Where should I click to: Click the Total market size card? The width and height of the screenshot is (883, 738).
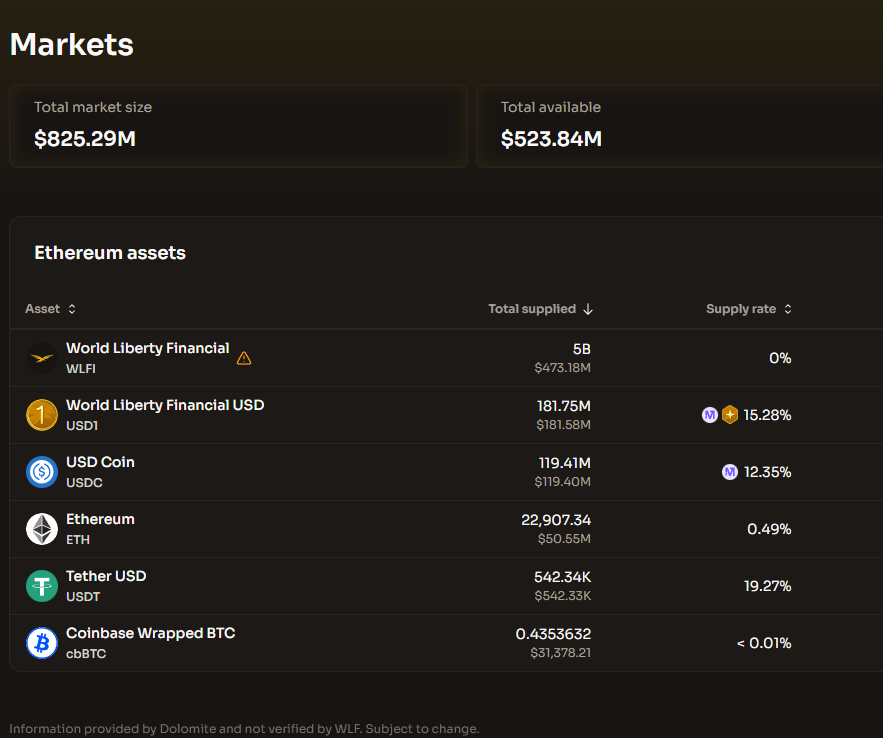tap(238, 126)
